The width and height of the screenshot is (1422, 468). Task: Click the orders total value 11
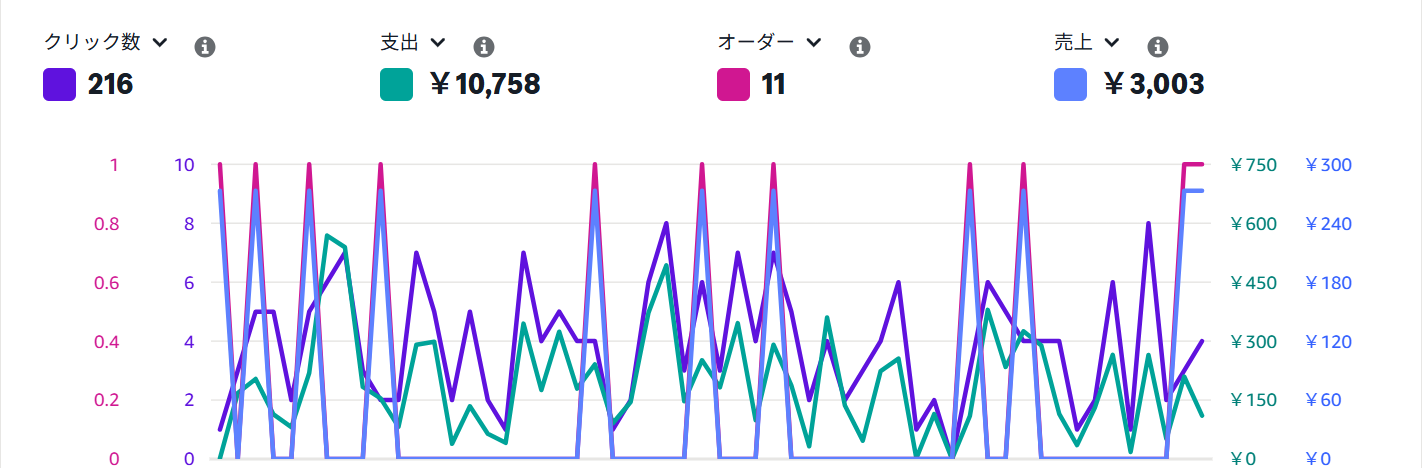point(773,85)
